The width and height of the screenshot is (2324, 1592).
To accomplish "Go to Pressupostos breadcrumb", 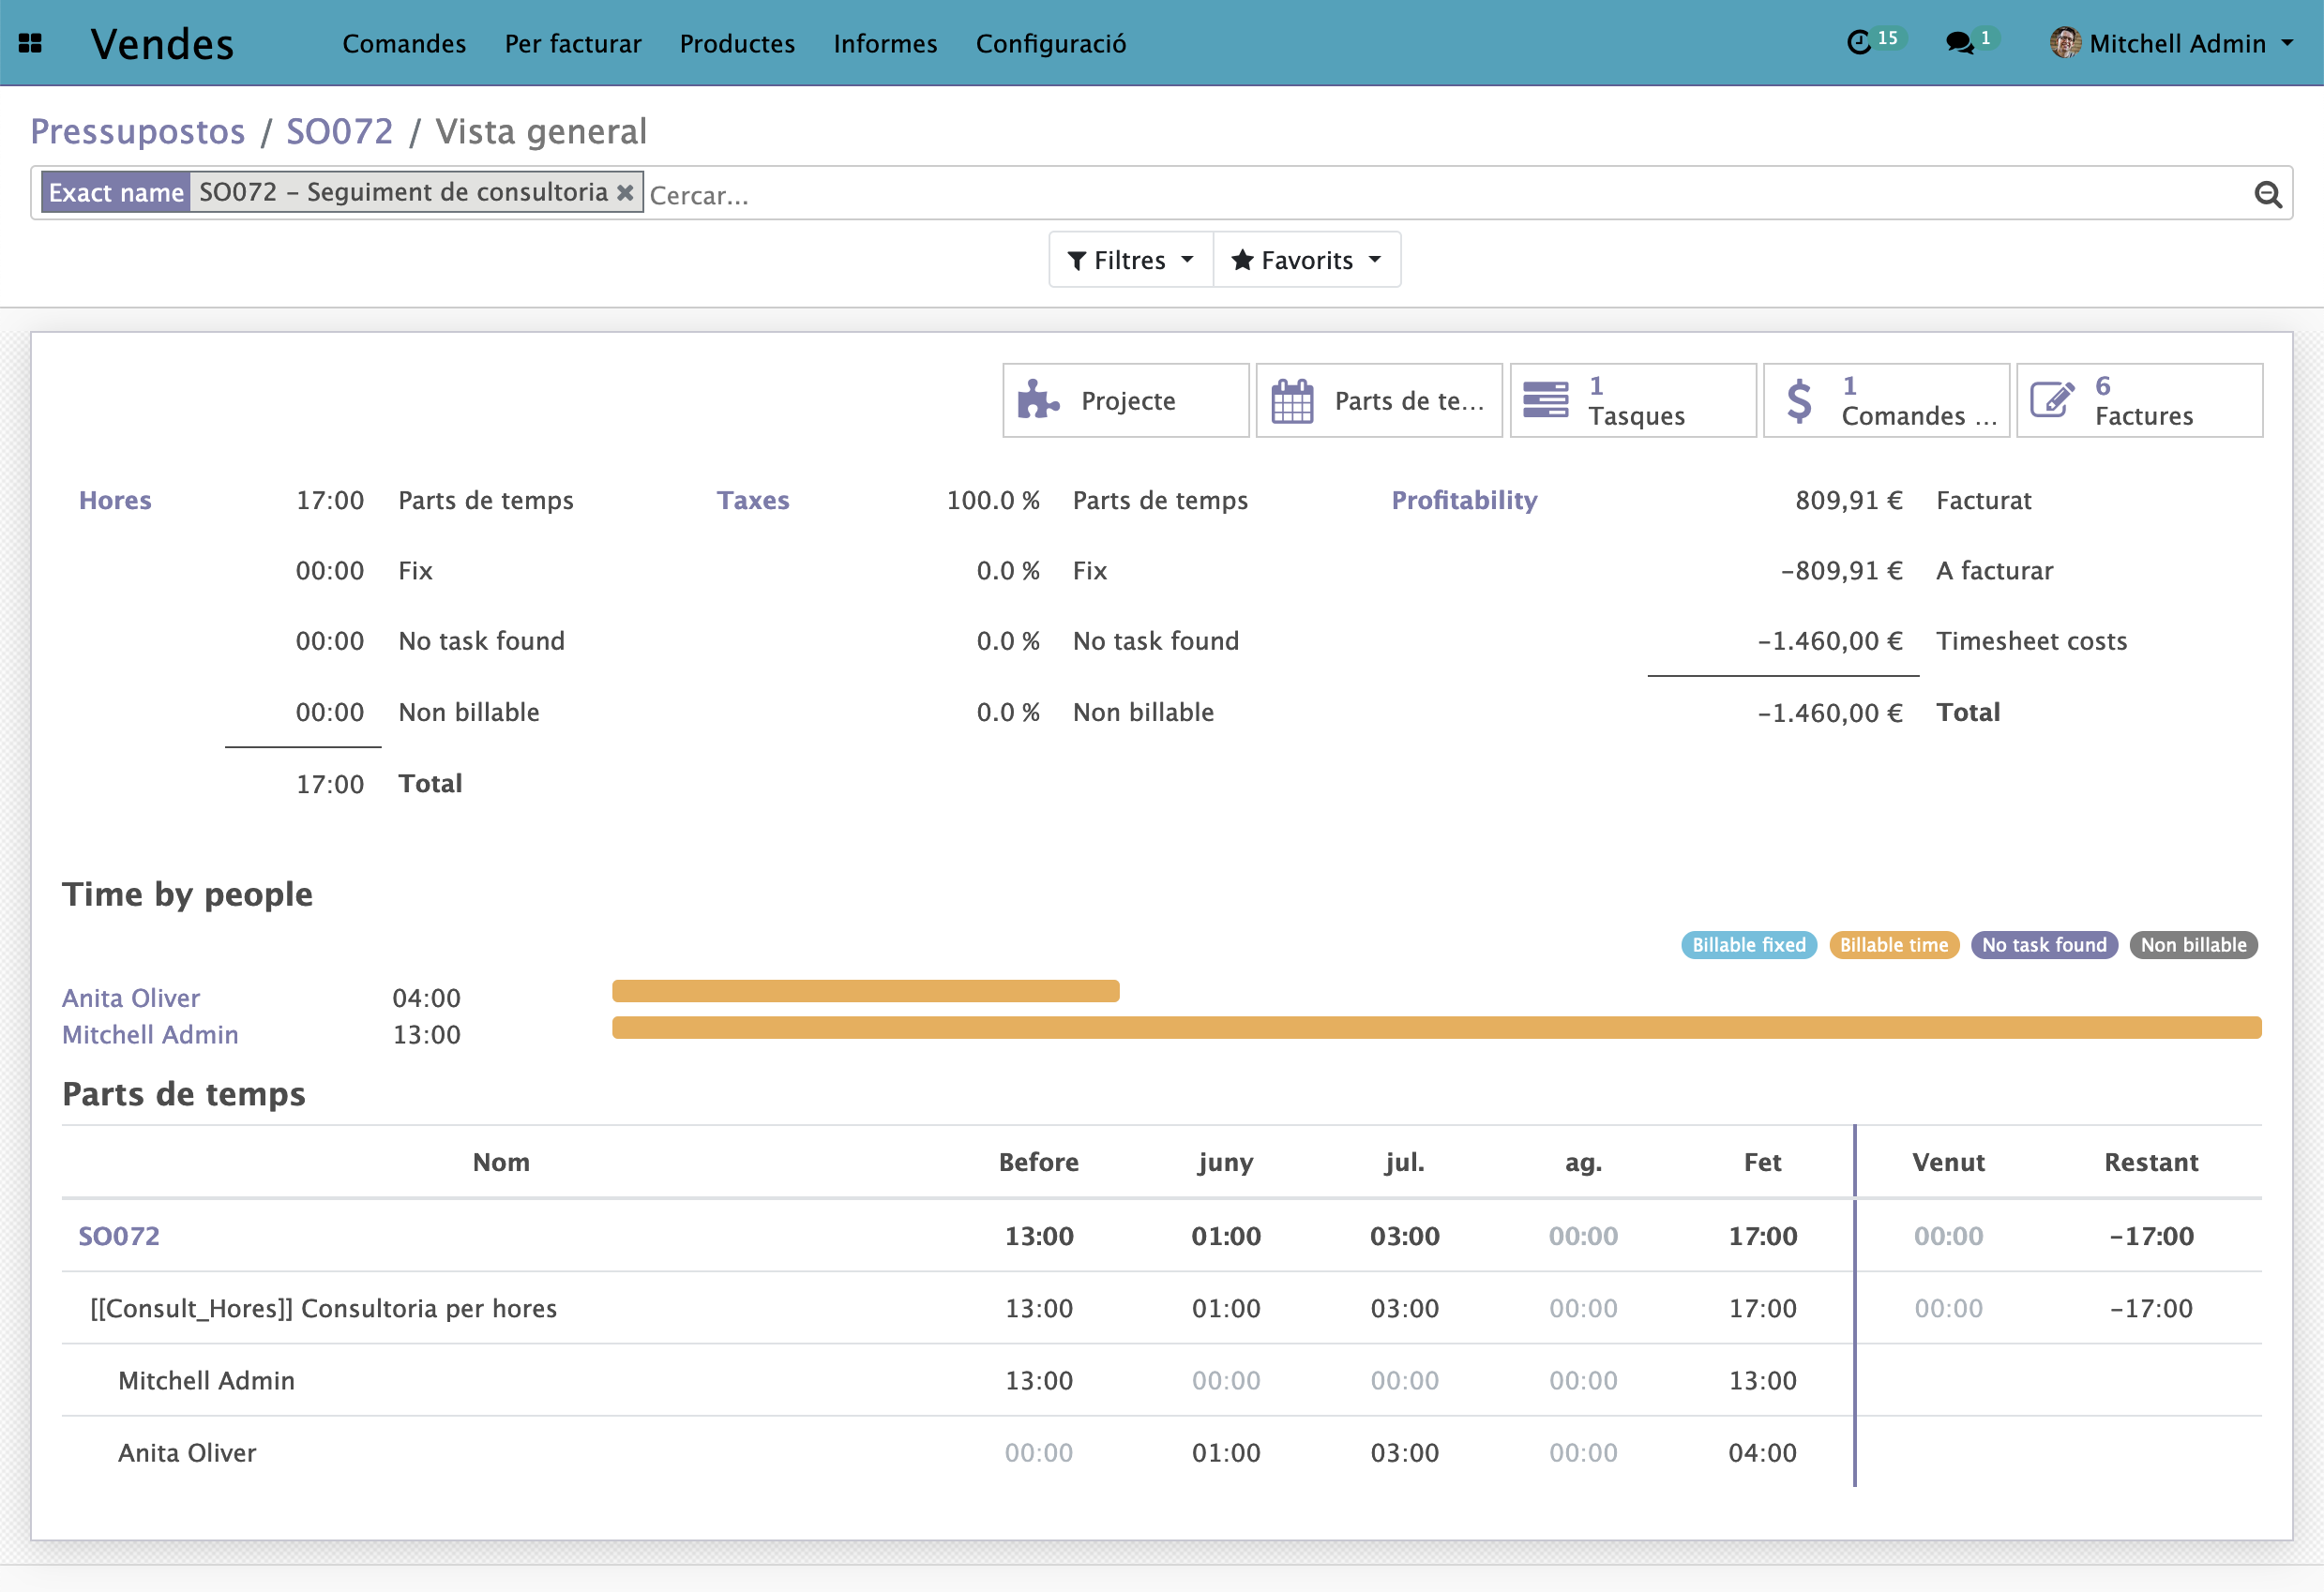I will [138, 131].
